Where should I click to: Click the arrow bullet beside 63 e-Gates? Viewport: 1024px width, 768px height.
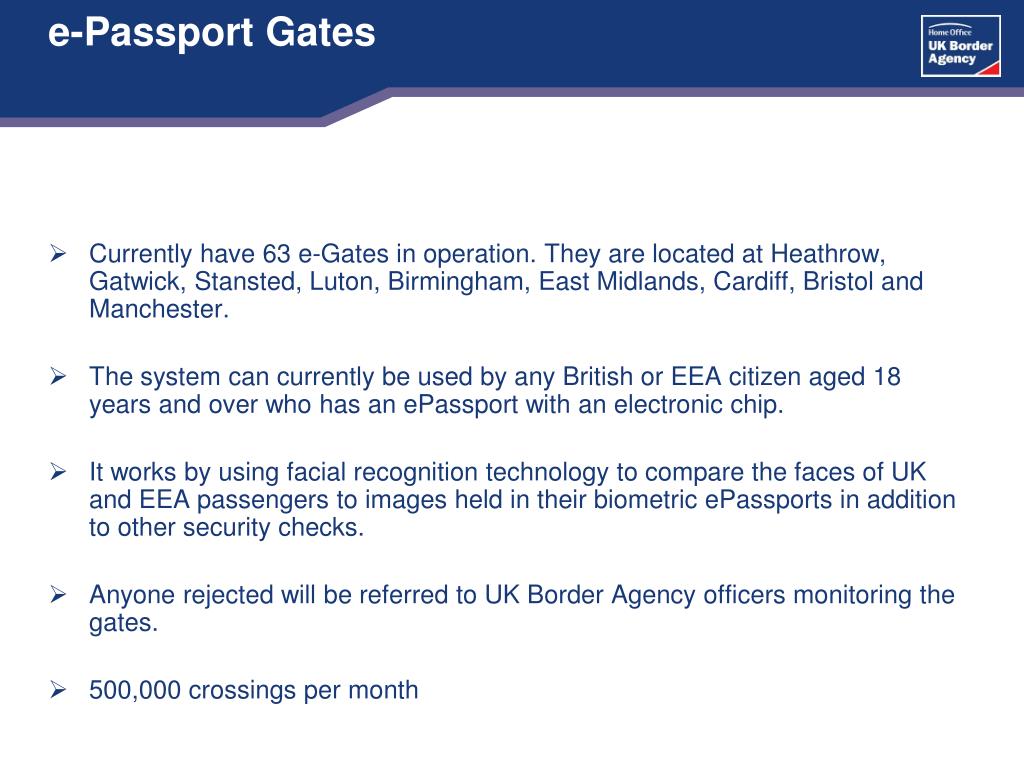click(x=58, y=253)
